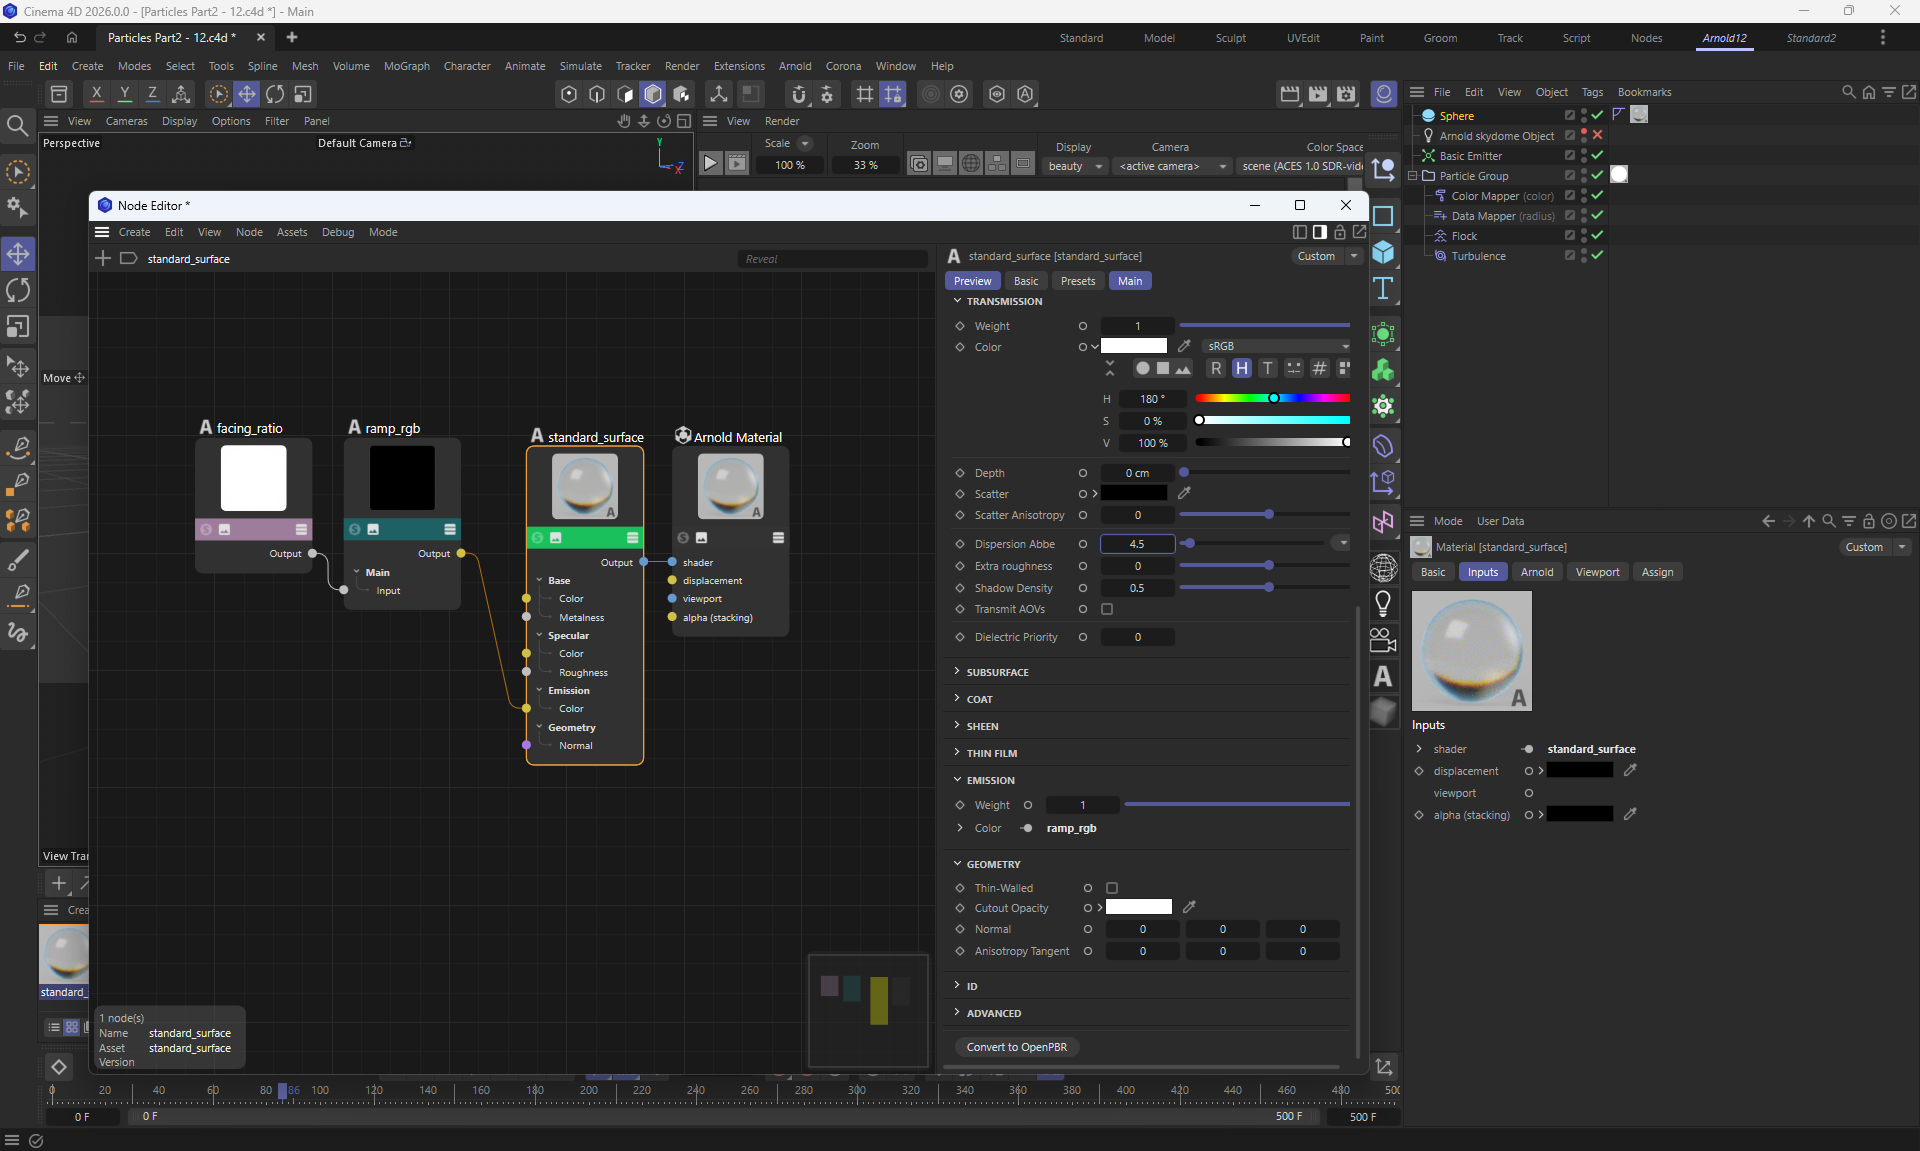Adjust the Hue slider in Transmission Color
The image size is (1920, 1151).
(x=1272, y=398)
